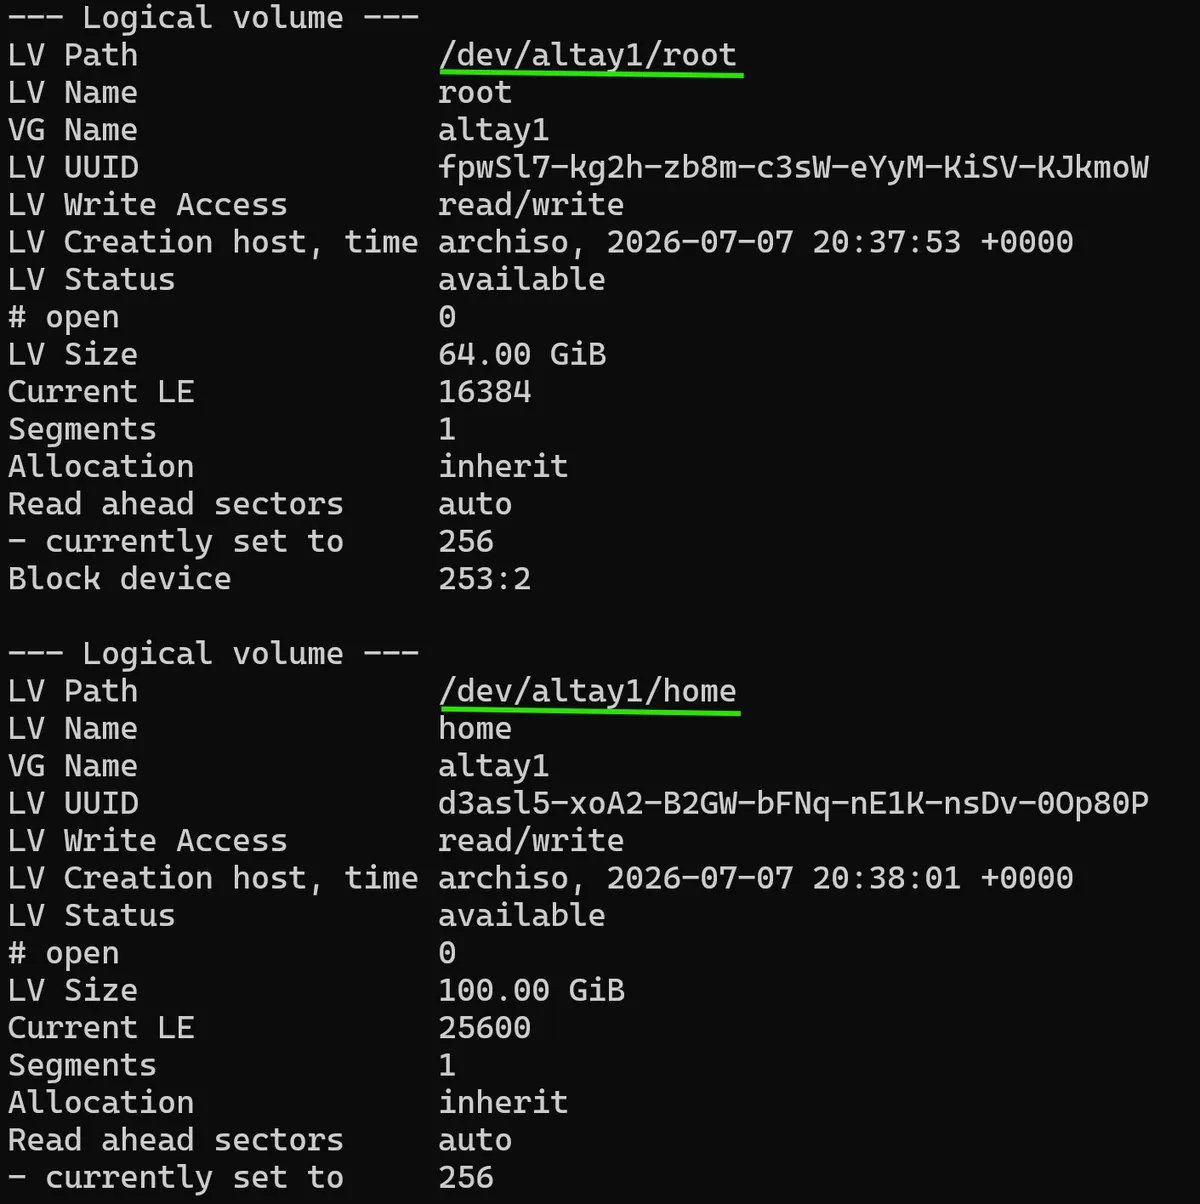Click the second 'Allocation' inherit value
This screenshot has width=1200, height=1204.
pyautogui.click(x=503, y=1102)
